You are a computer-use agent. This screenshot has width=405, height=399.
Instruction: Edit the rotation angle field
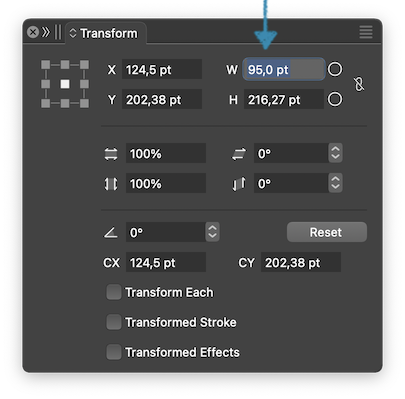tap(166, 232)
